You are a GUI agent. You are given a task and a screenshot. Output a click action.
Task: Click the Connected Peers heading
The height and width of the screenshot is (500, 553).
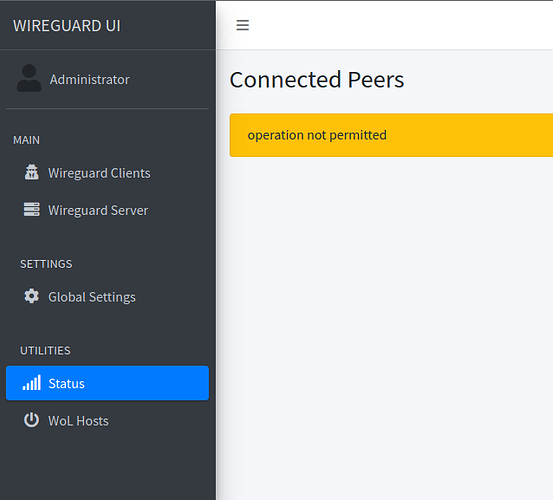point(317,80)
